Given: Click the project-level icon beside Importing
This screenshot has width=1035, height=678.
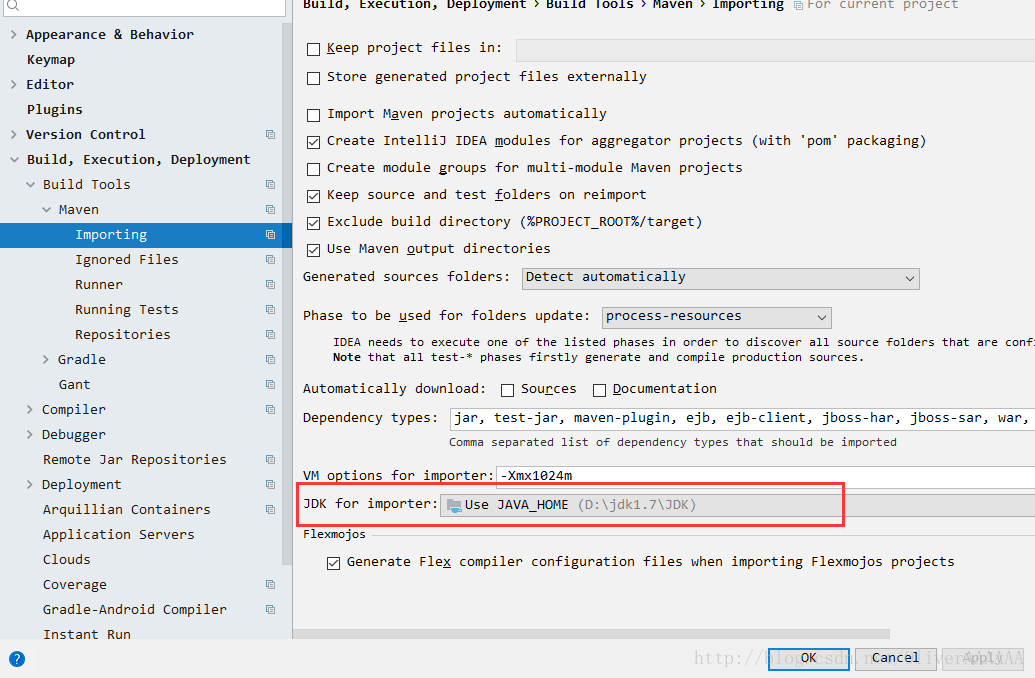Looking at the screenshot, I should pyautogui.click(x=270, y=235).
